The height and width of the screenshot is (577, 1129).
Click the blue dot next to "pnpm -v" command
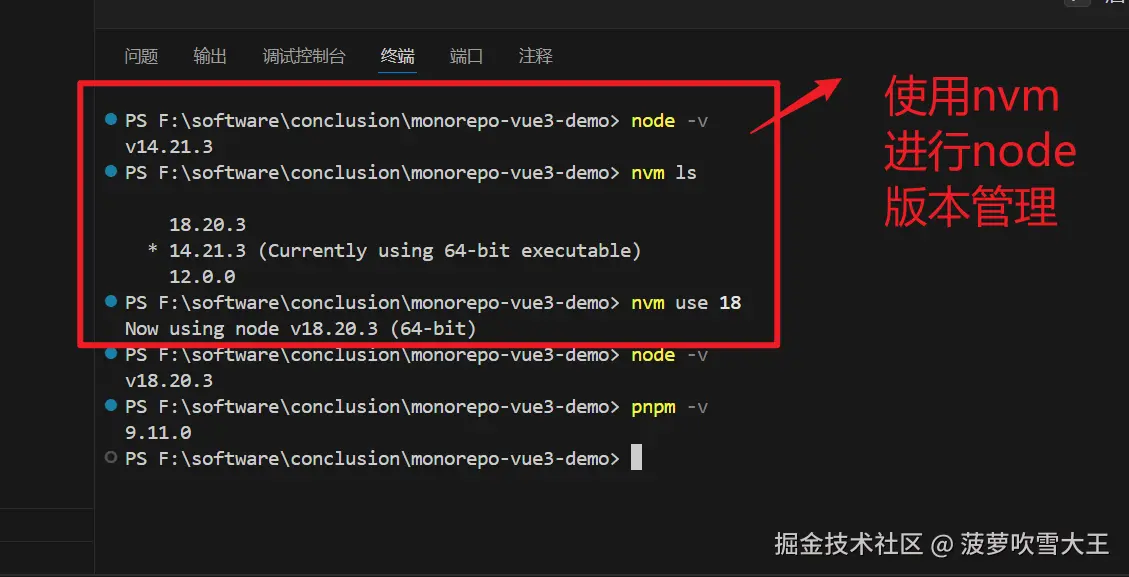point(109,406)
